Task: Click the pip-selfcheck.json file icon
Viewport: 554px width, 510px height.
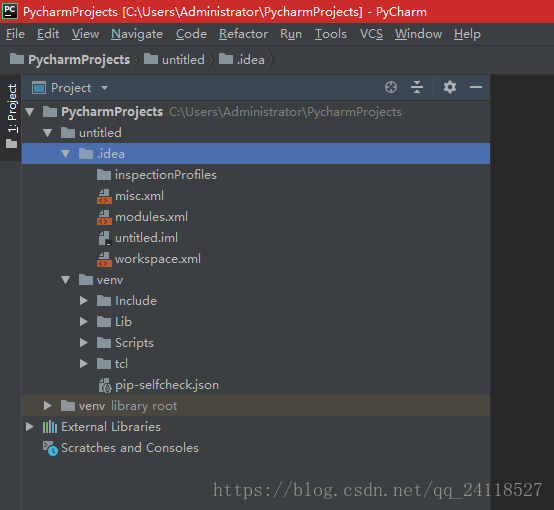Action: point(105,385)
